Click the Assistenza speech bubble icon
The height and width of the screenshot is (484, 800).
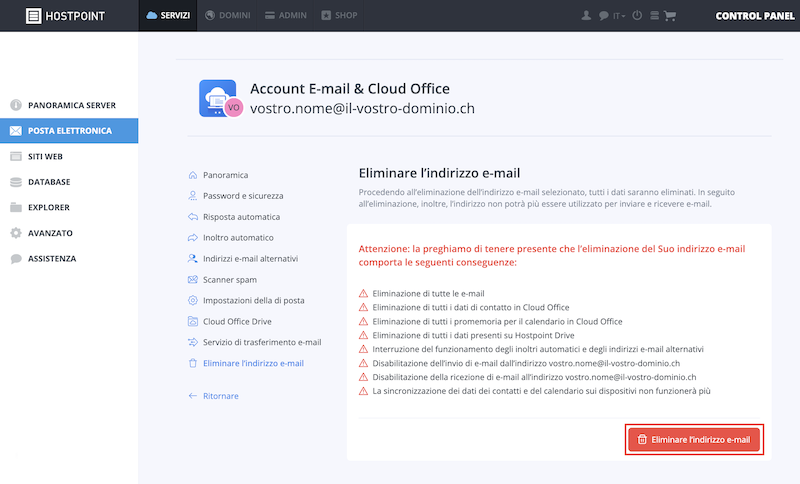pyautogui.click(x=16, y=259)
